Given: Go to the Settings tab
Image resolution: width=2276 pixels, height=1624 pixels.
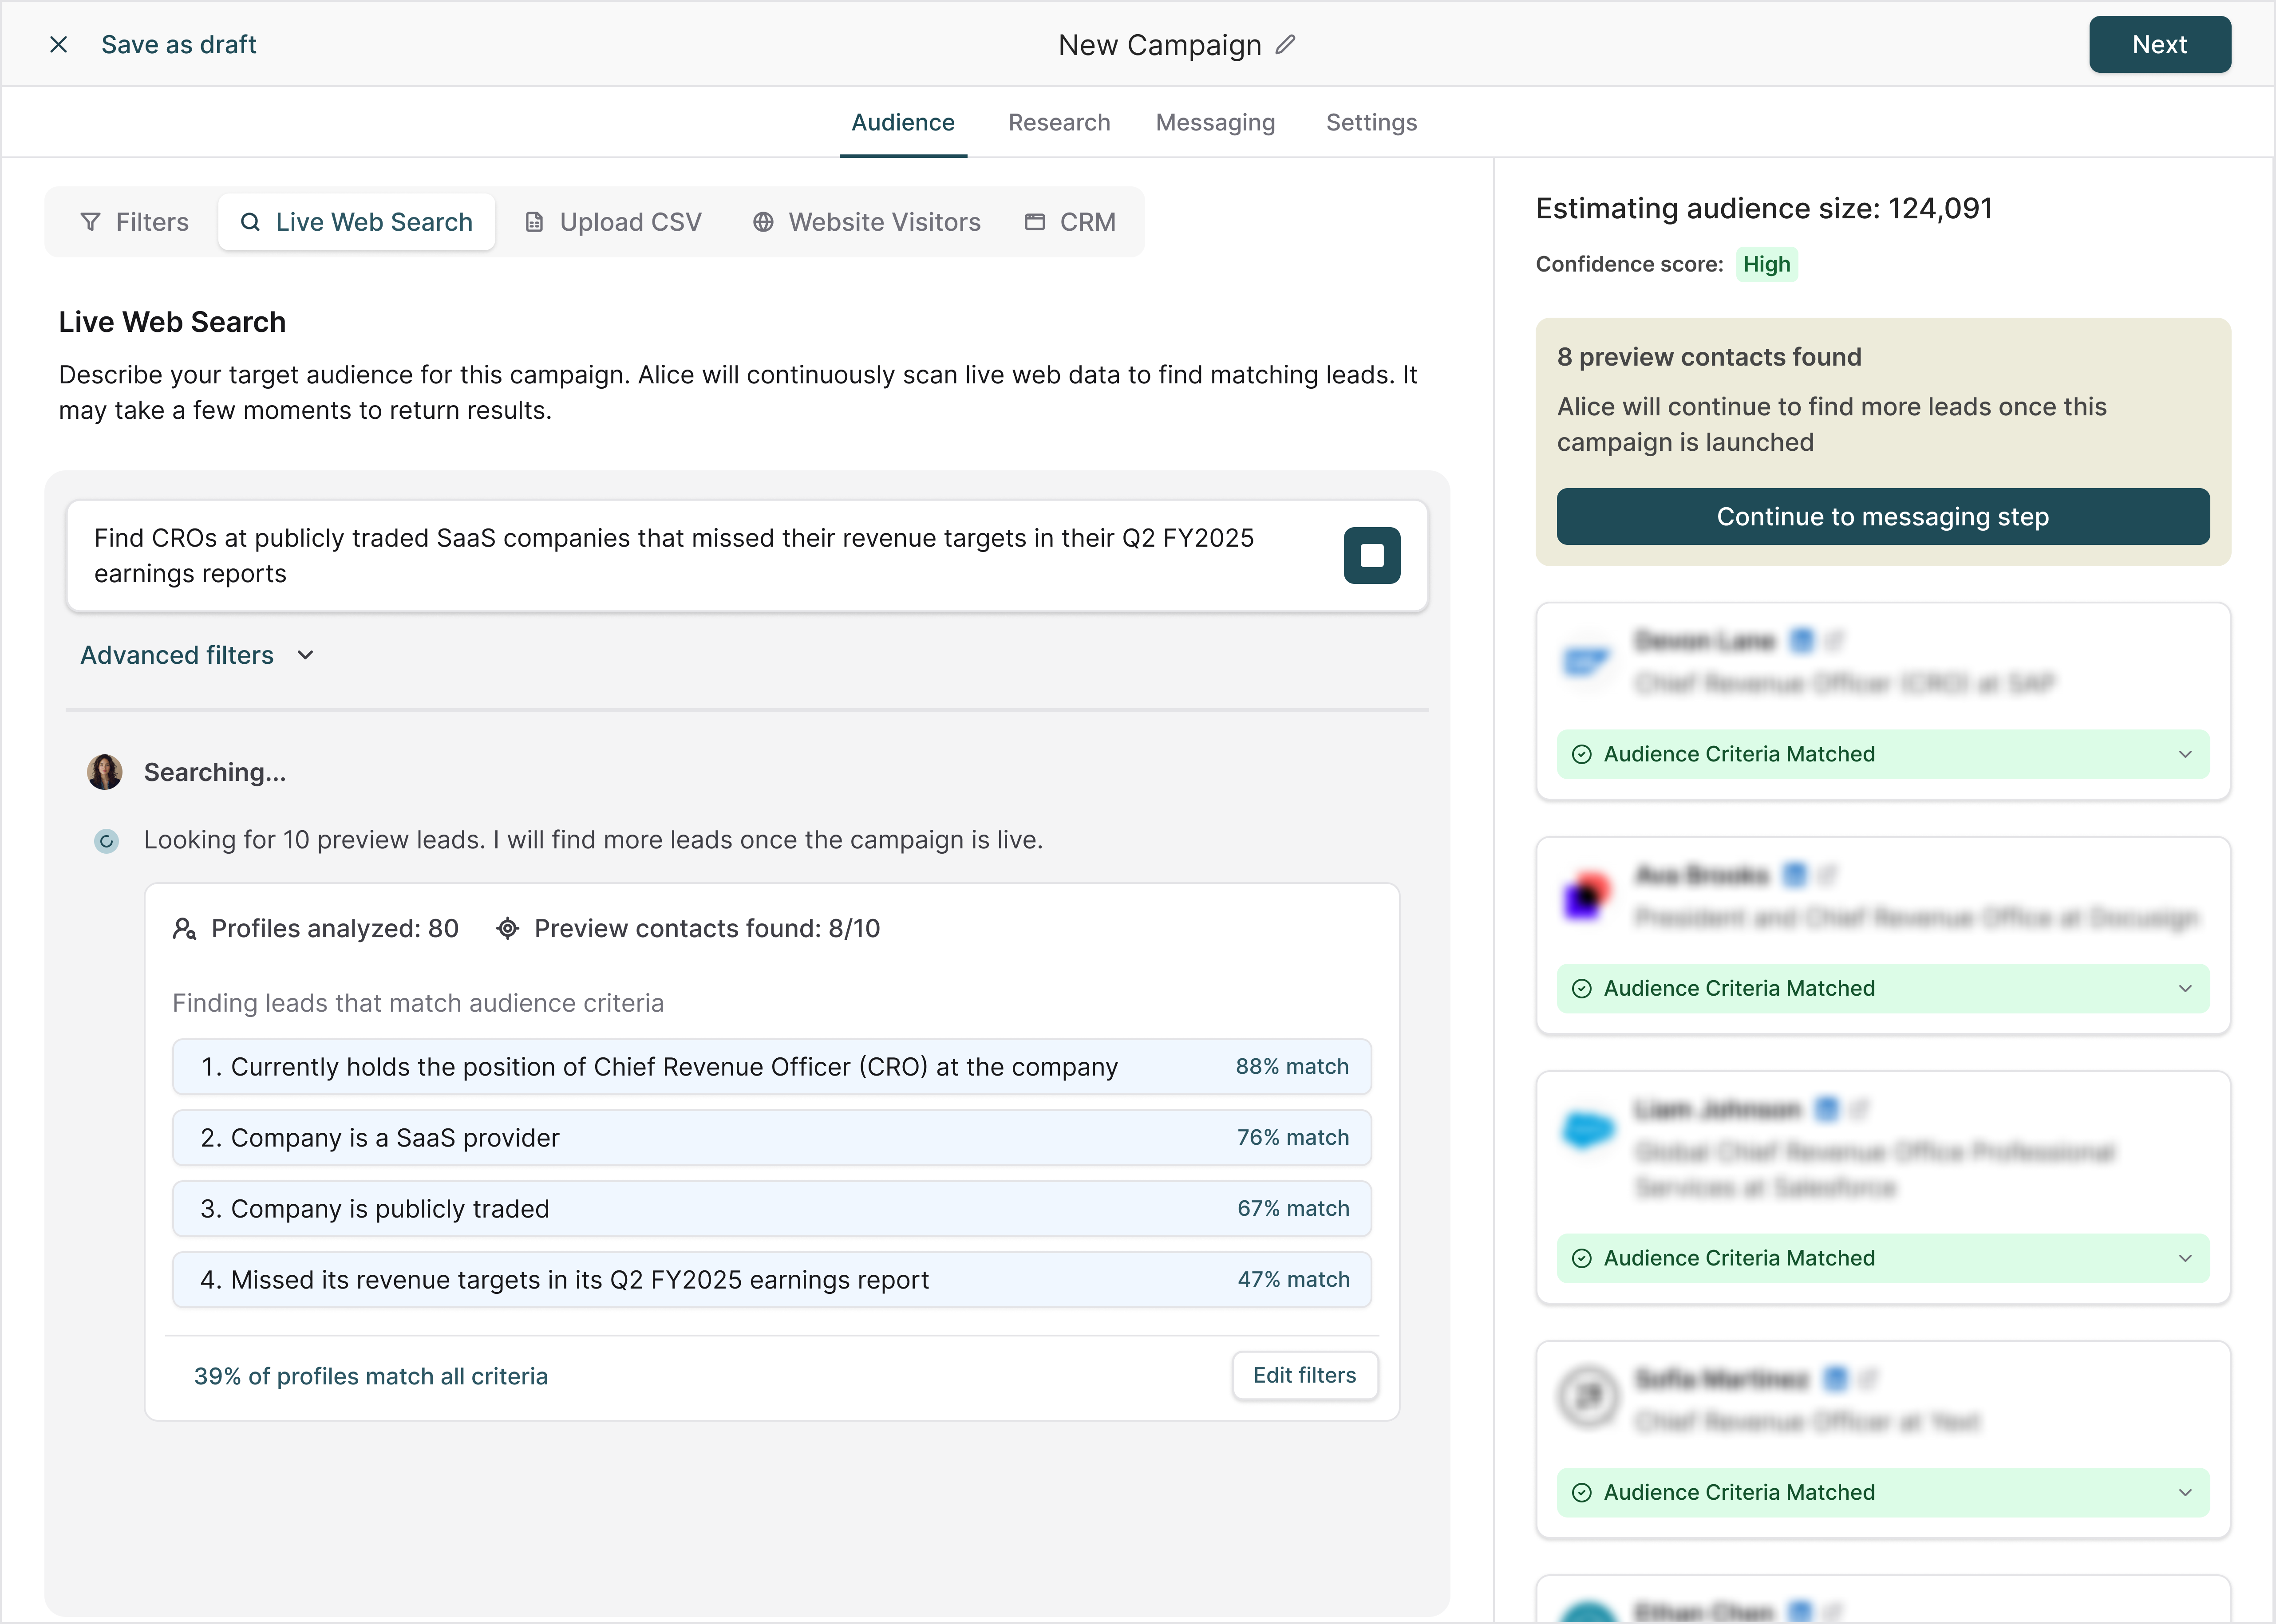Looking at the screenshot, I should (1371, 122).
